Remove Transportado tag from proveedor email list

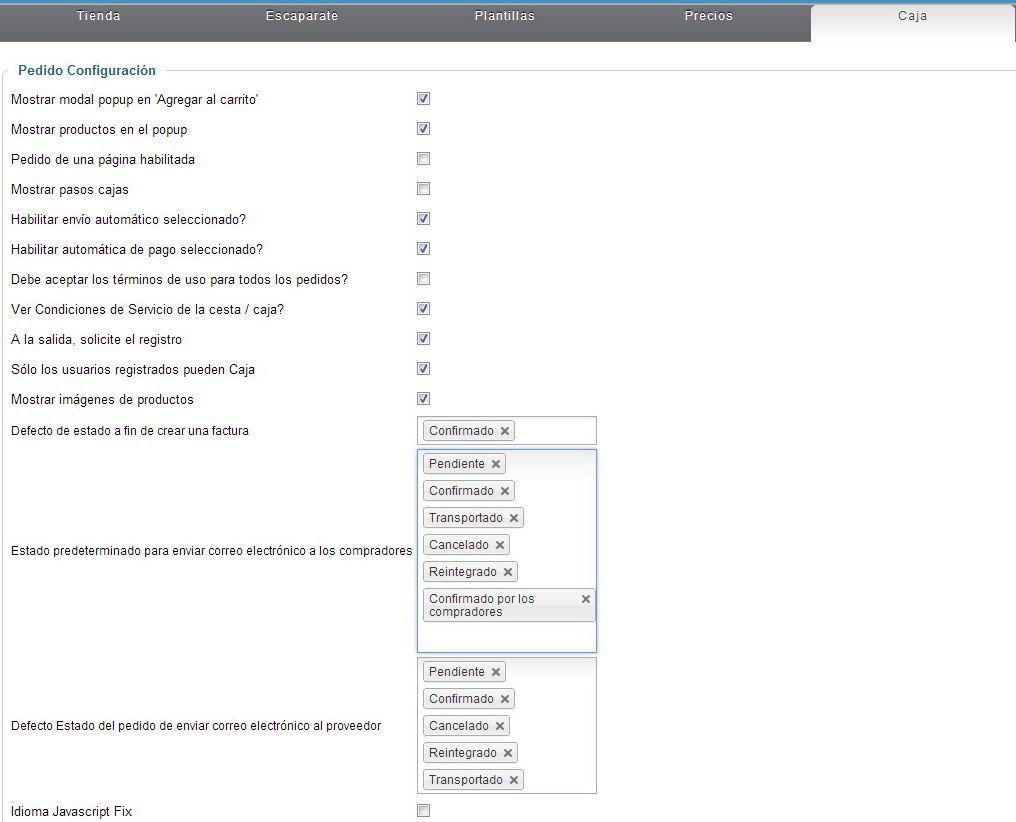514,780
